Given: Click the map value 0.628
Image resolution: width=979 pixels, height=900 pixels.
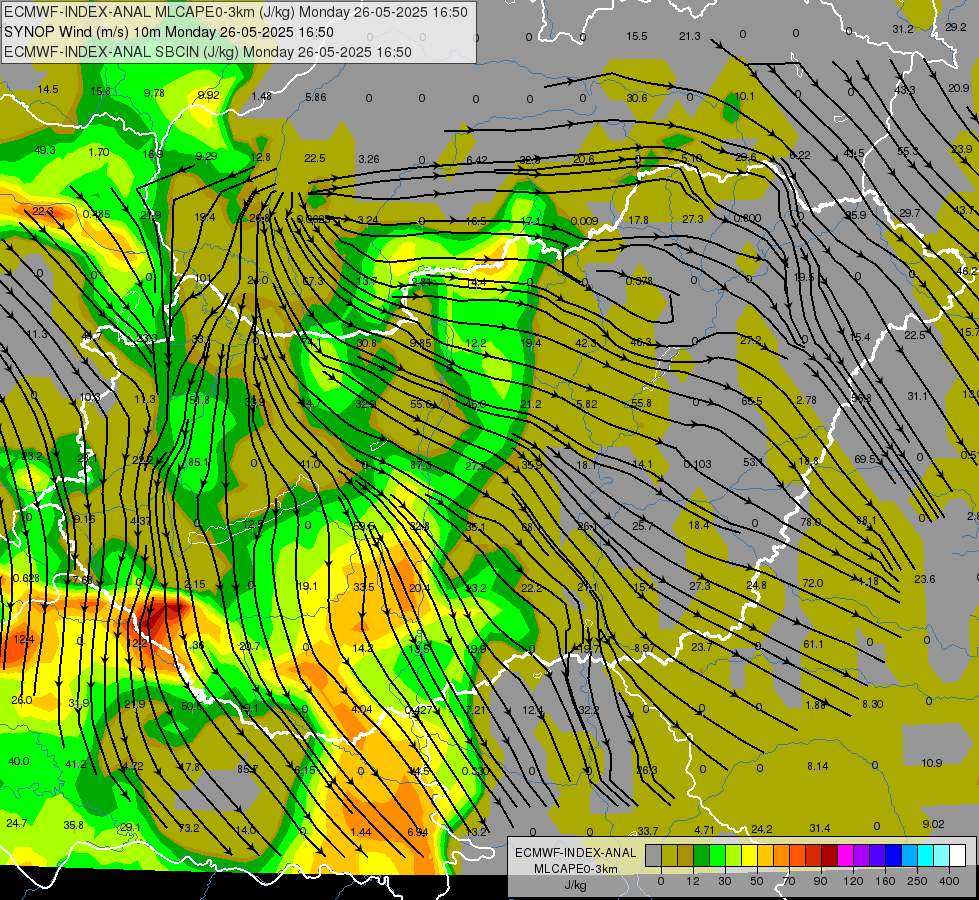Looking at the screenshot, I should coord(26,578).
